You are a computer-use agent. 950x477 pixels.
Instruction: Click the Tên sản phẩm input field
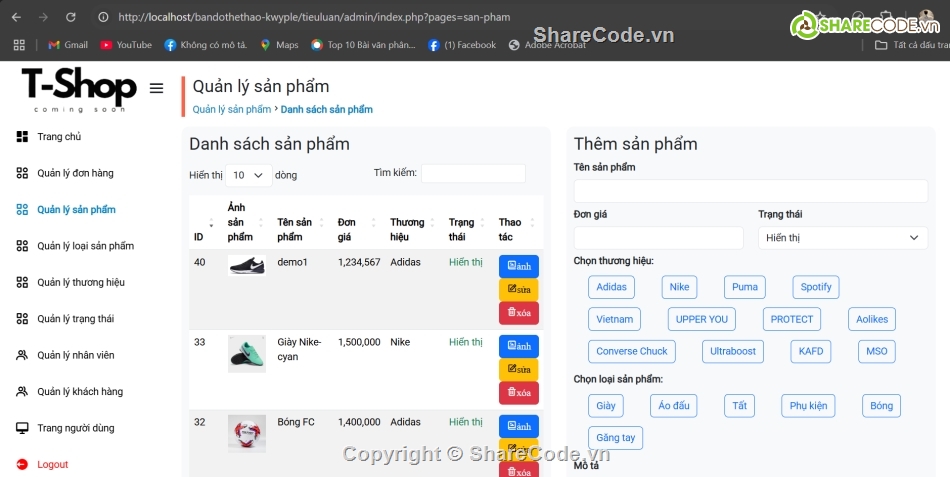(x=751, y=191)
